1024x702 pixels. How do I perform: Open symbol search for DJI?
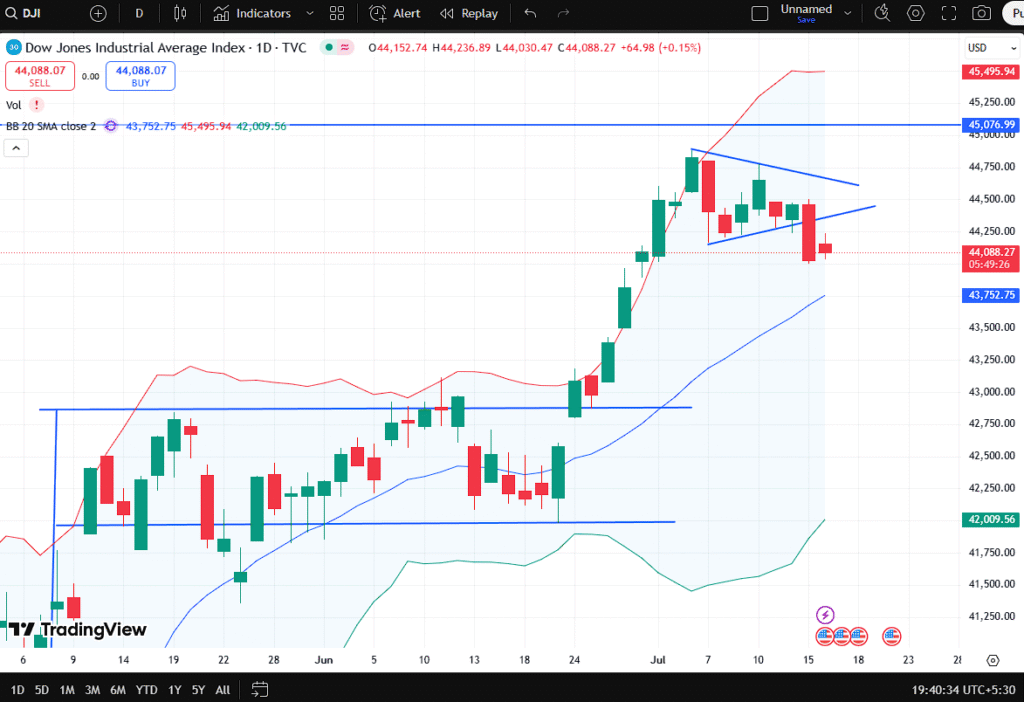pyautogui.click(x=24, y=13)
